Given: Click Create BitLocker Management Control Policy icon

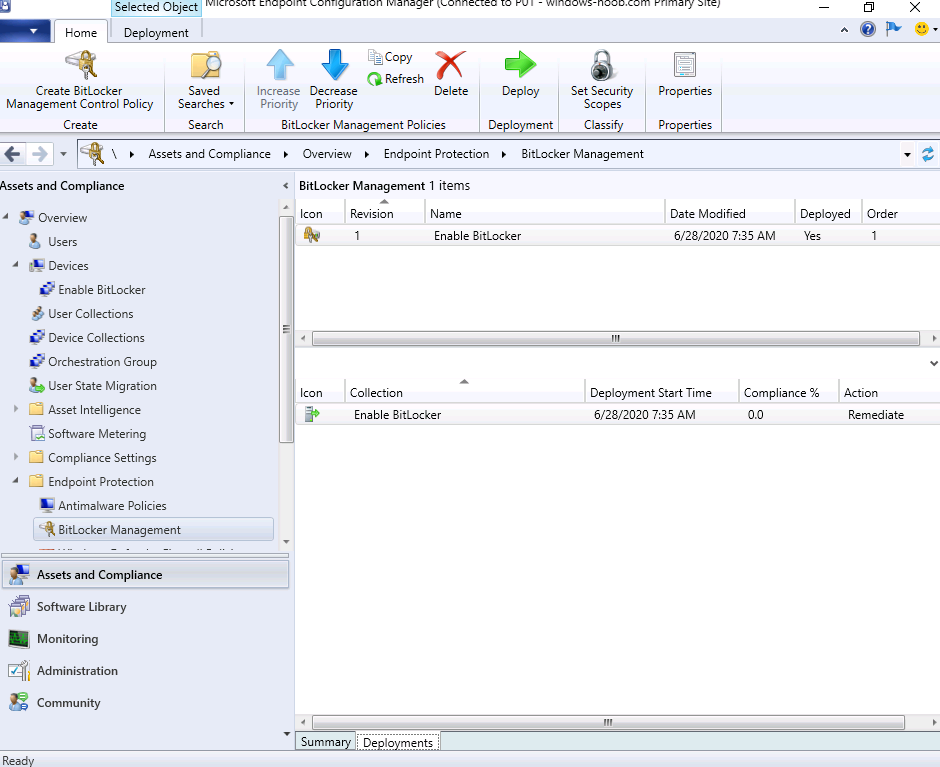Looking at the screenshot, I should (x=82, y=65).
